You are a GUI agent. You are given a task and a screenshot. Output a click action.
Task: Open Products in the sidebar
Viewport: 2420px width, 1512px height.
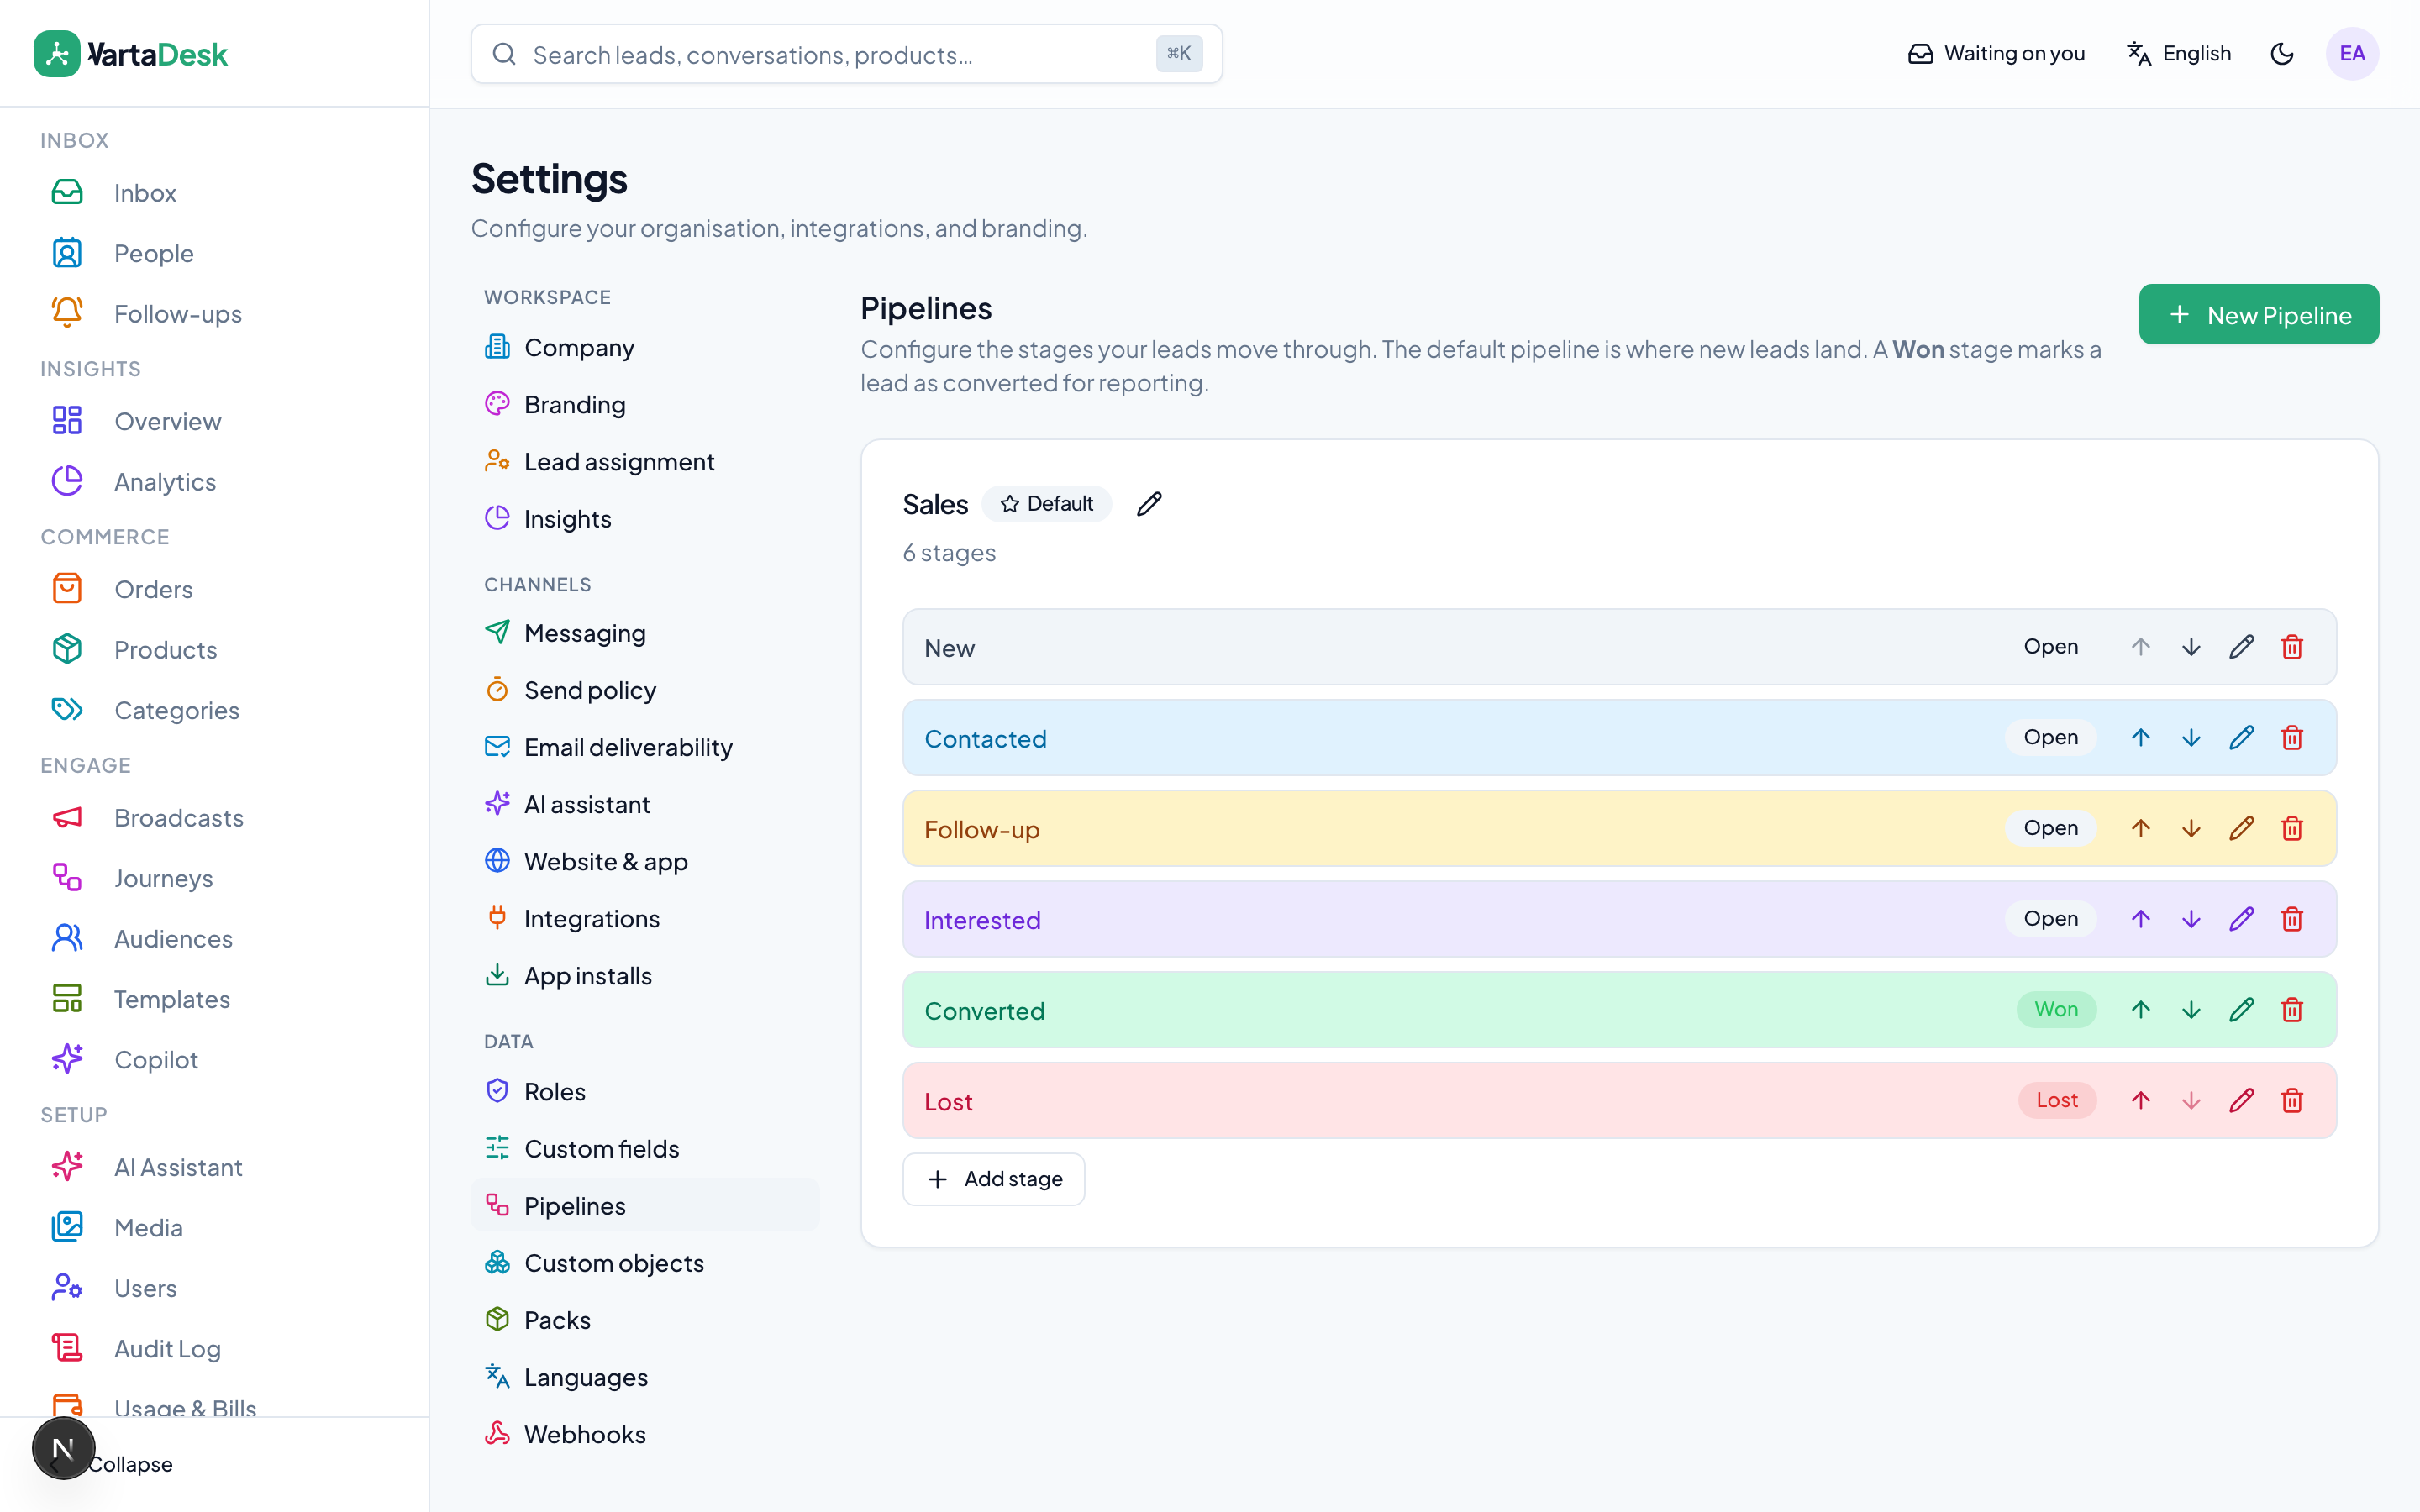(x=214, y=649)
